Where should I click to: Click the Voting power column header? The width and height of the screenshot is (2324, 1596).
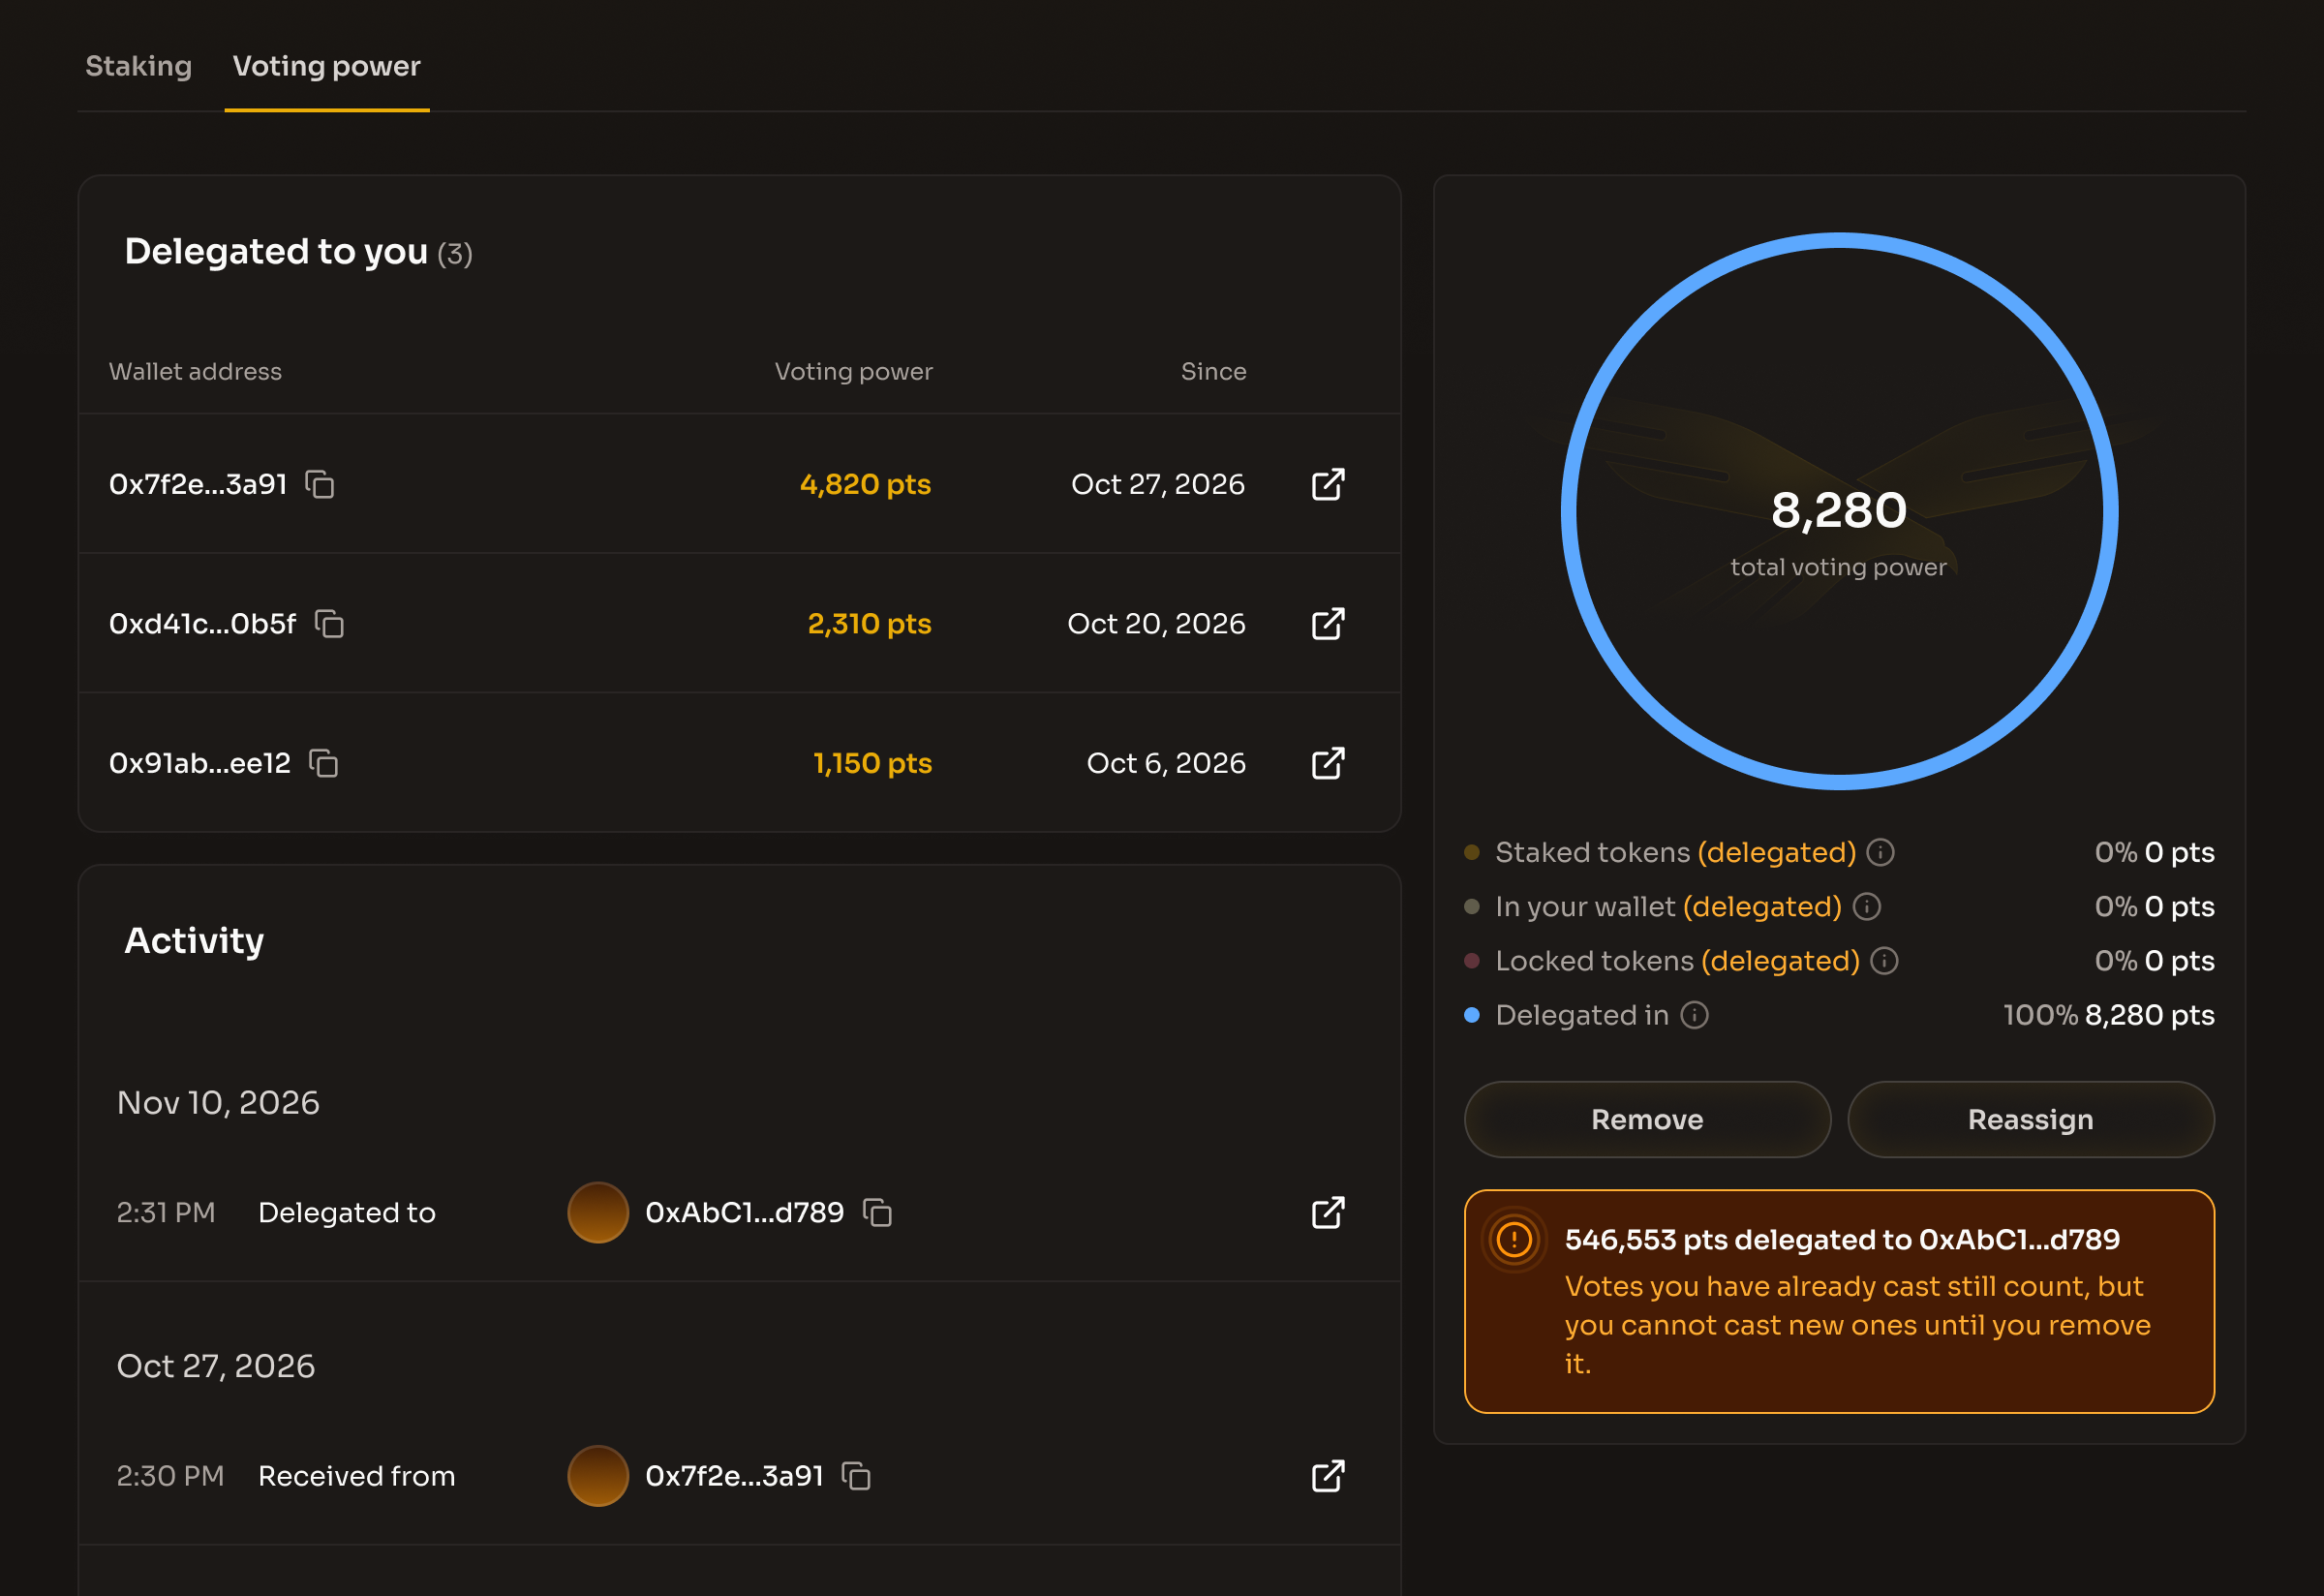(853, 372)
